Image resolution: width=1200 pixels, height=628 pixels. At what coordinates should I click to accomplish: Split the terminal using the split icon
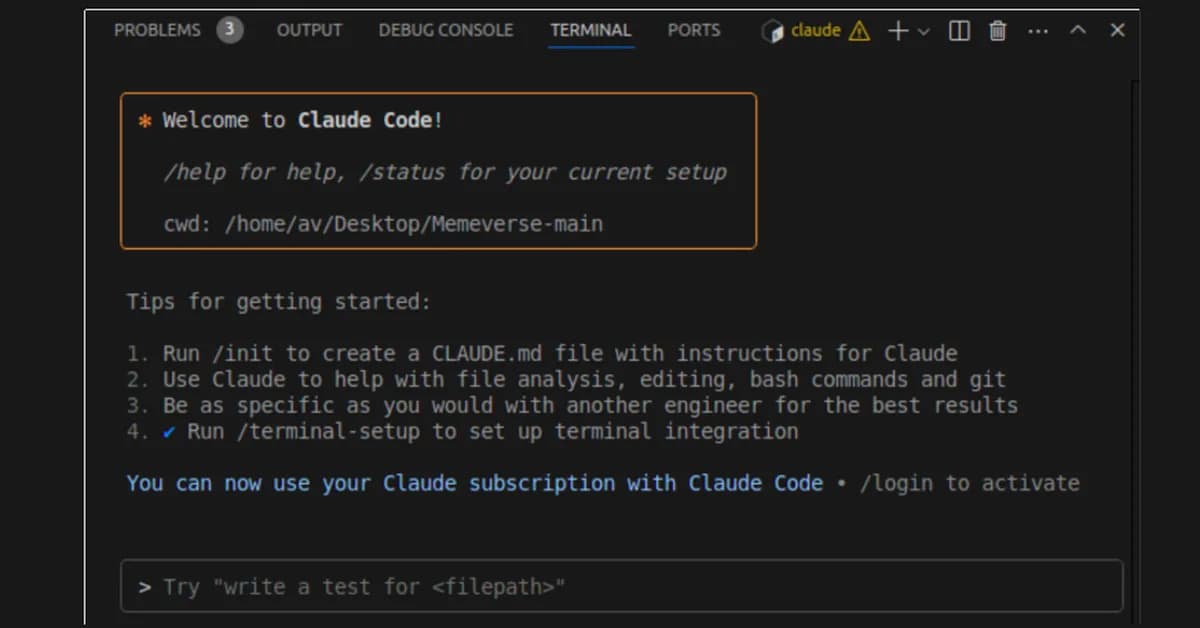pos(958,30)
